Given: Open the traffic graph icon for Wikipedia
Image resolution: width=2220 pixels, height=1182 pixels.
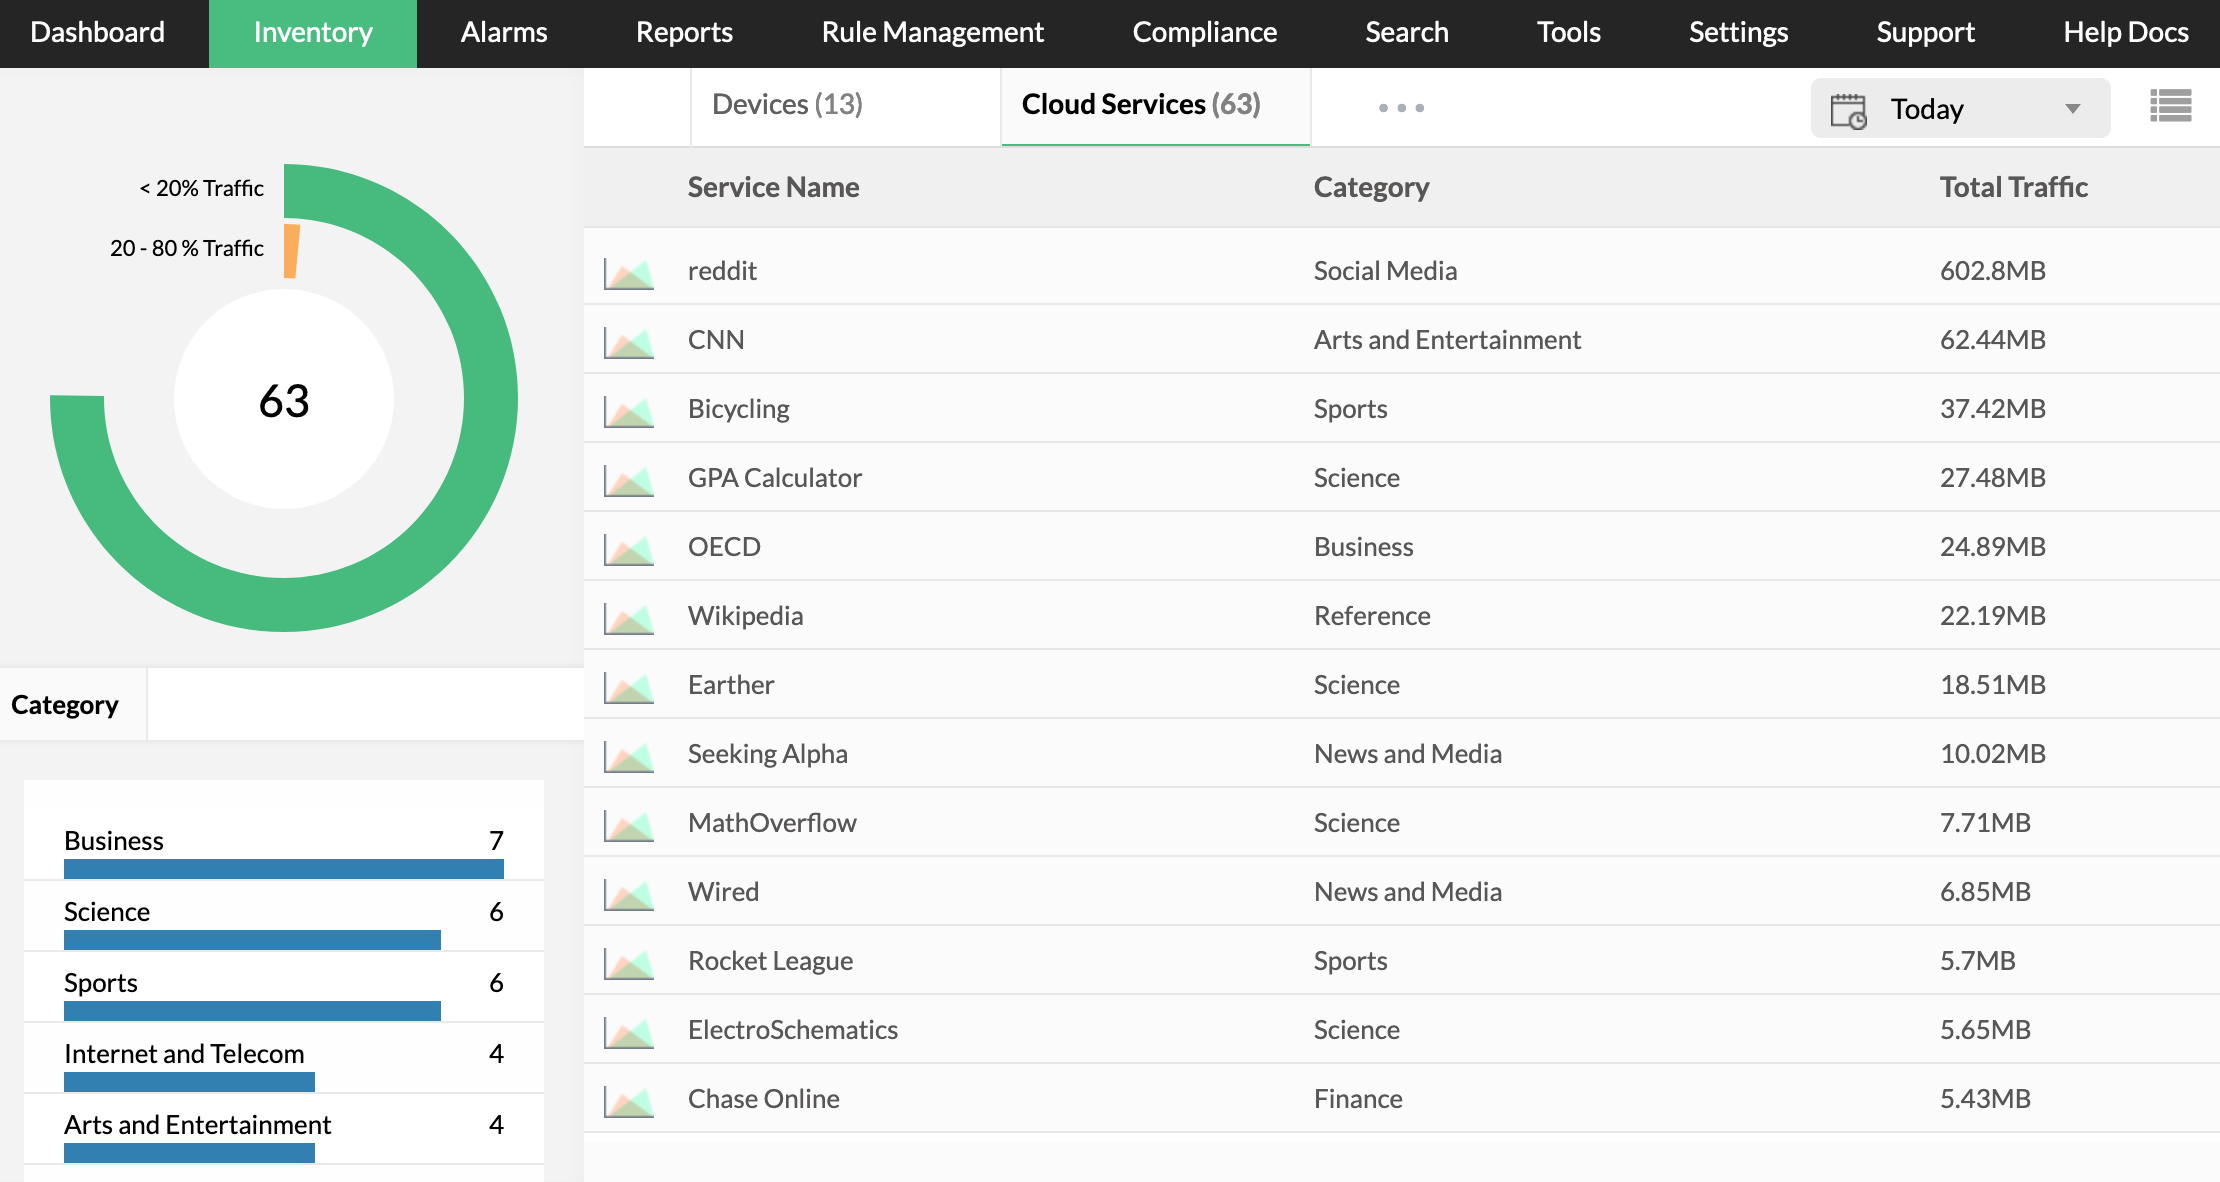Looking at the screenshot, I should 628,616.
